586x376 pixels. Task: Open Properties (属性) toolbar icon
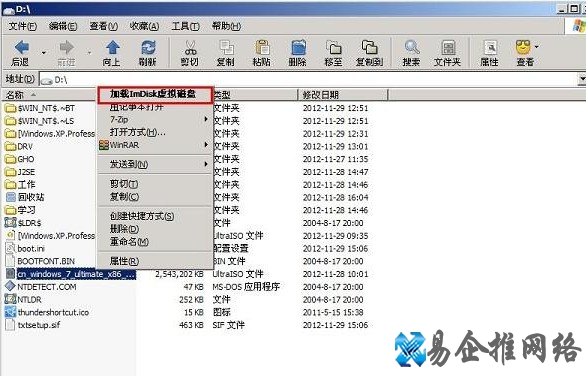tap(490, 47)
